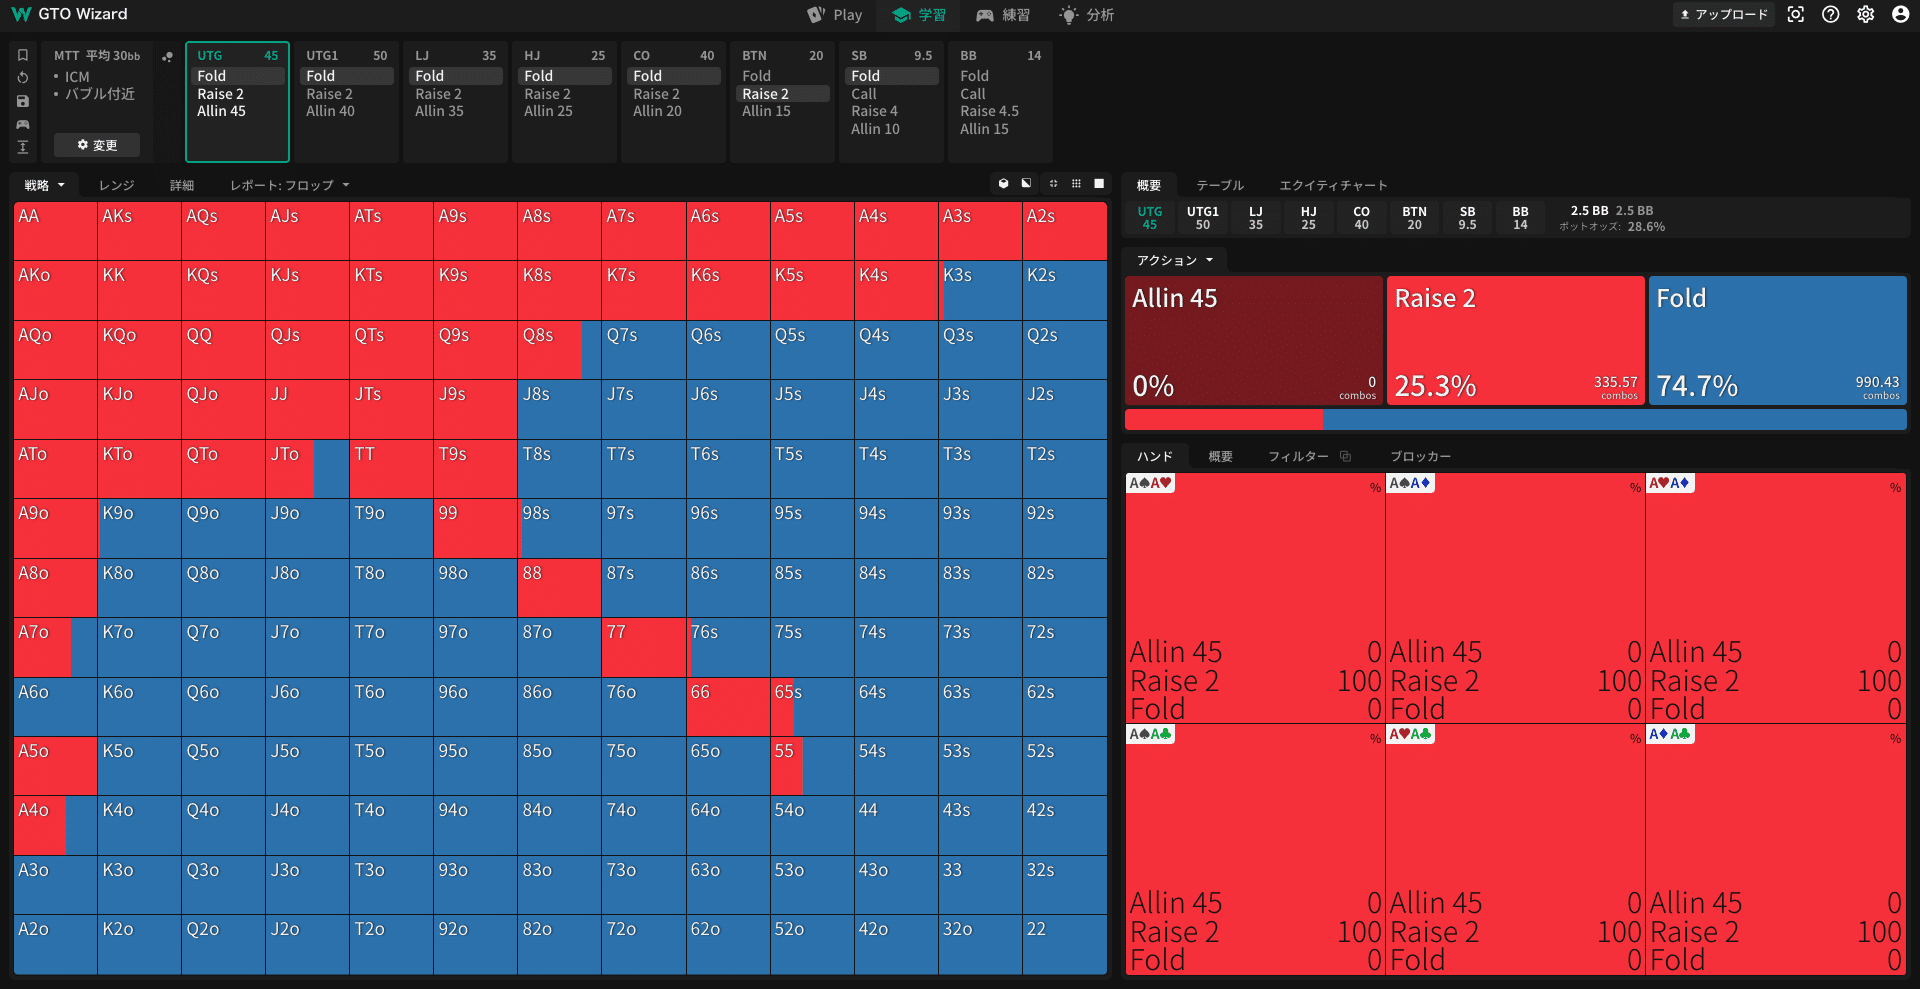Image resolution: width=1920 pixels, height=989 pixels.
Task: Open the user account profile icon
Action: [1900, 15]
